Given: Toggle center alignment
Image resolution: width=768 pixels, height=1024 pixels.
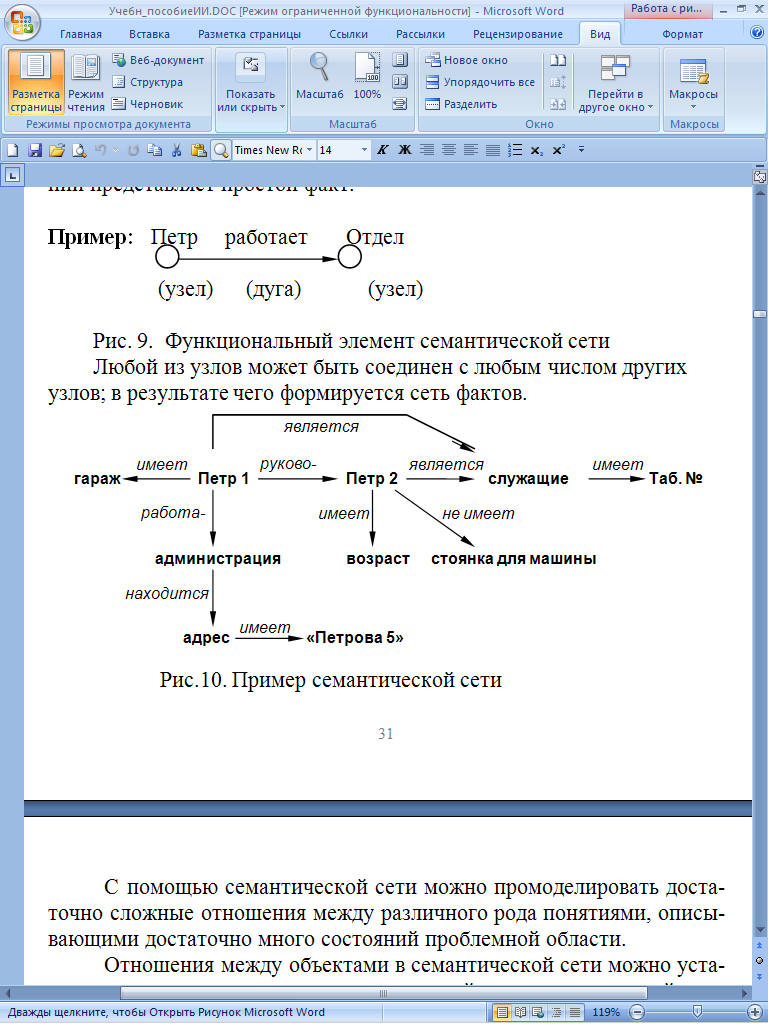Looking at the screenshot, I should (x=449, y=150).
